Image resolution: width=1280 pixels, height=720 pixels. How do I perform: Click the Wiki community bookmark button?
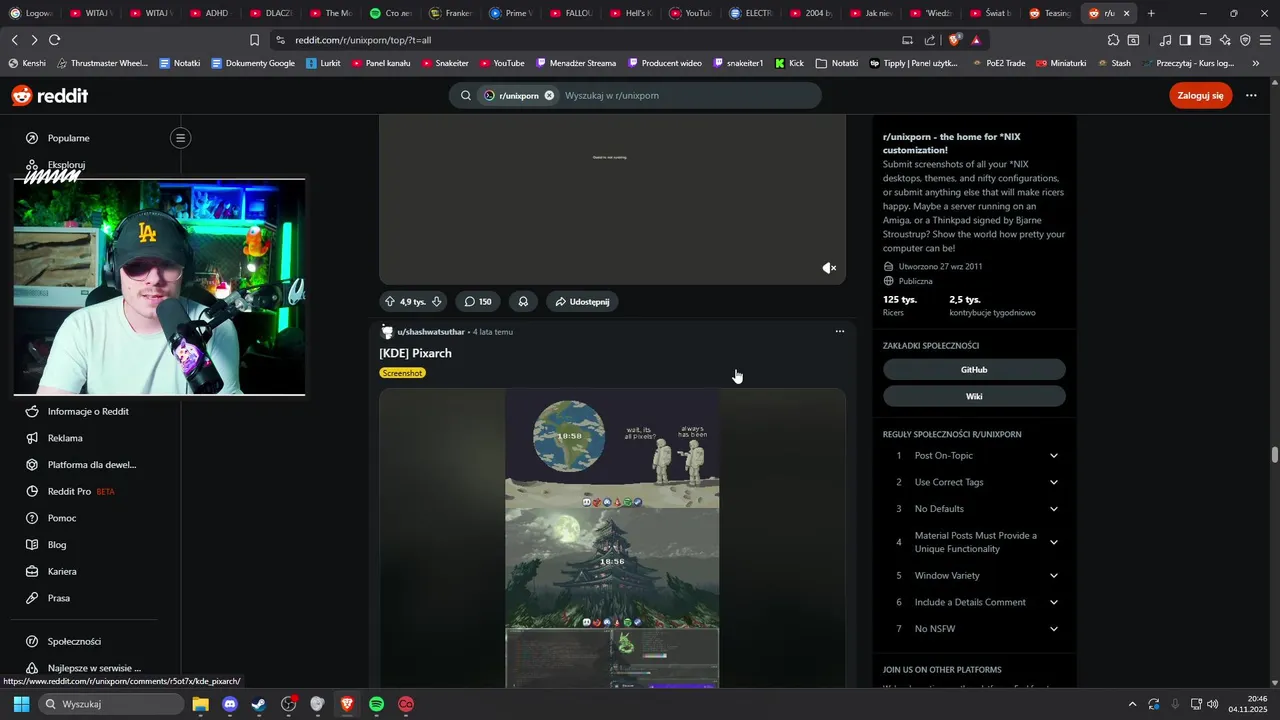(x=974, y=396)
